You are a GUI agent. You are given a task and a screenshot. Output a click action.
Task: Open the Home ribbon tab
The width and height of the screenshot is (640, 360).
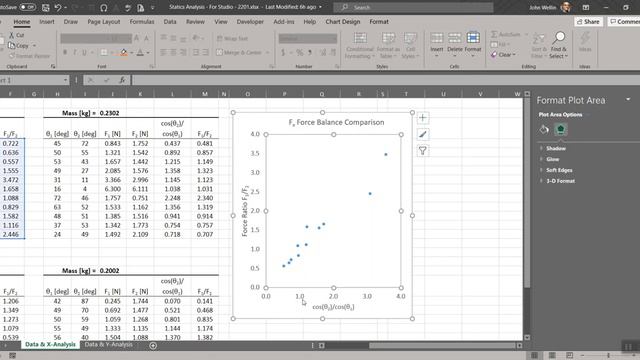22,22
